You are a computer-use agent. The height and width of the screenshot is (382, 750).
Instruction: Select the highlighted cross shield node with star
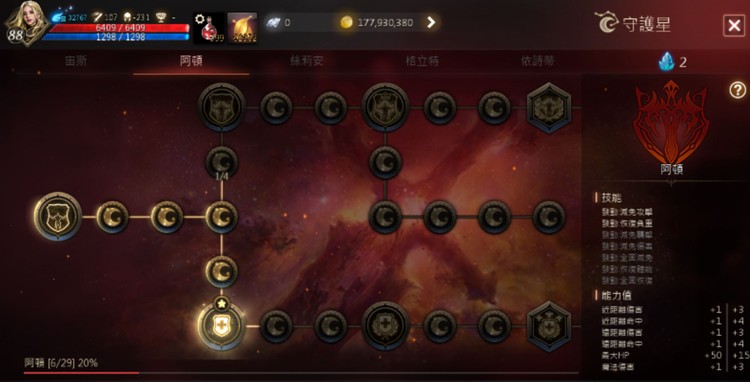(221, 326)
